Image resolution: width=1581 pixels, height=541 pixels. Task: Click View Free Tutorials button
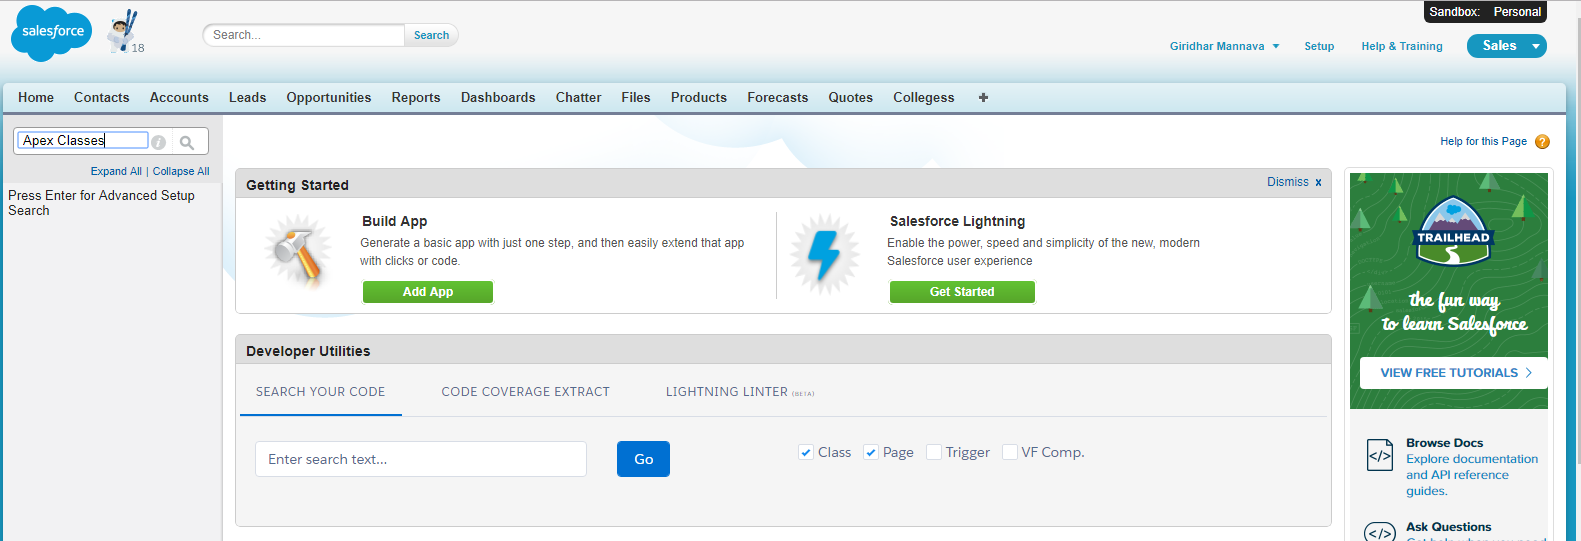tap(1454, 373)
